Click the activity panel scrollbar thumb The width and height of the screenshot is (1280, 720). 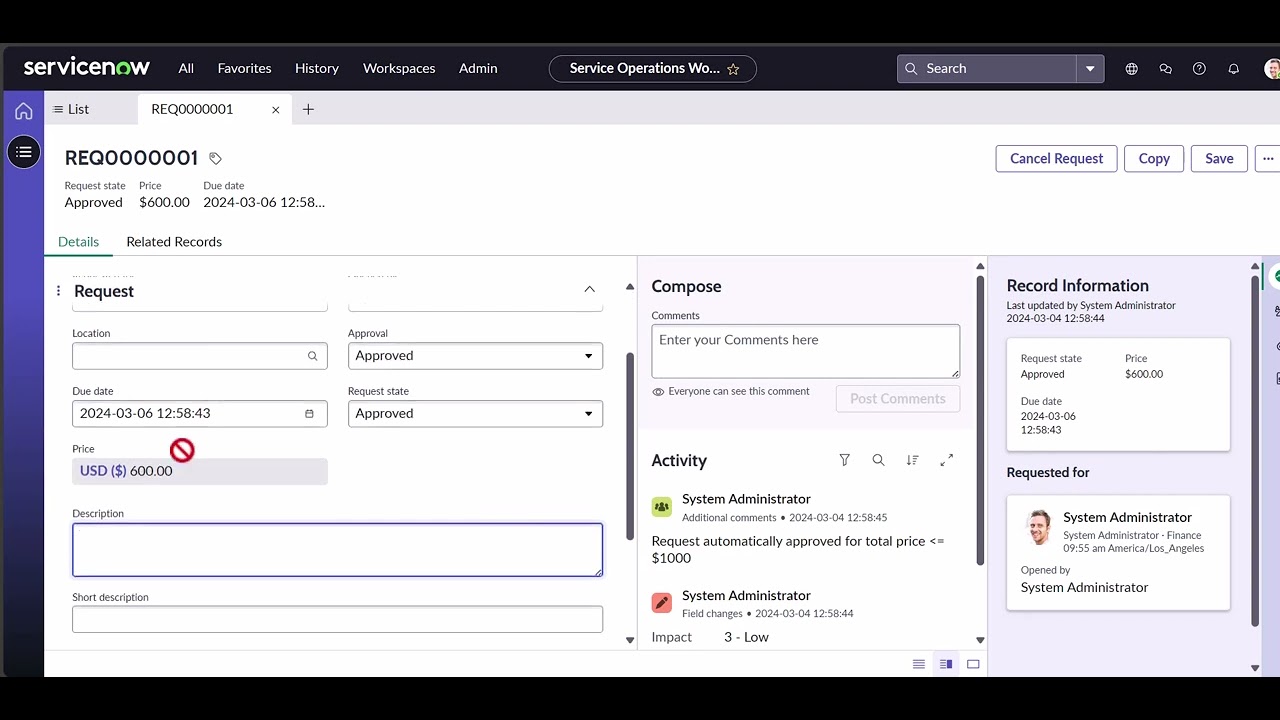(980, 420)
